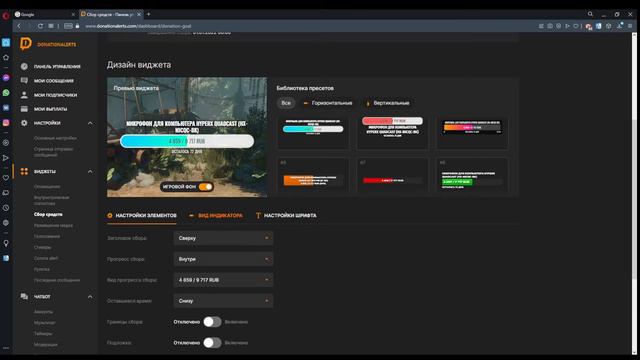
Task: Select the cyan progress bar preset
Action: pyautogui.click(x=313, y=132)
